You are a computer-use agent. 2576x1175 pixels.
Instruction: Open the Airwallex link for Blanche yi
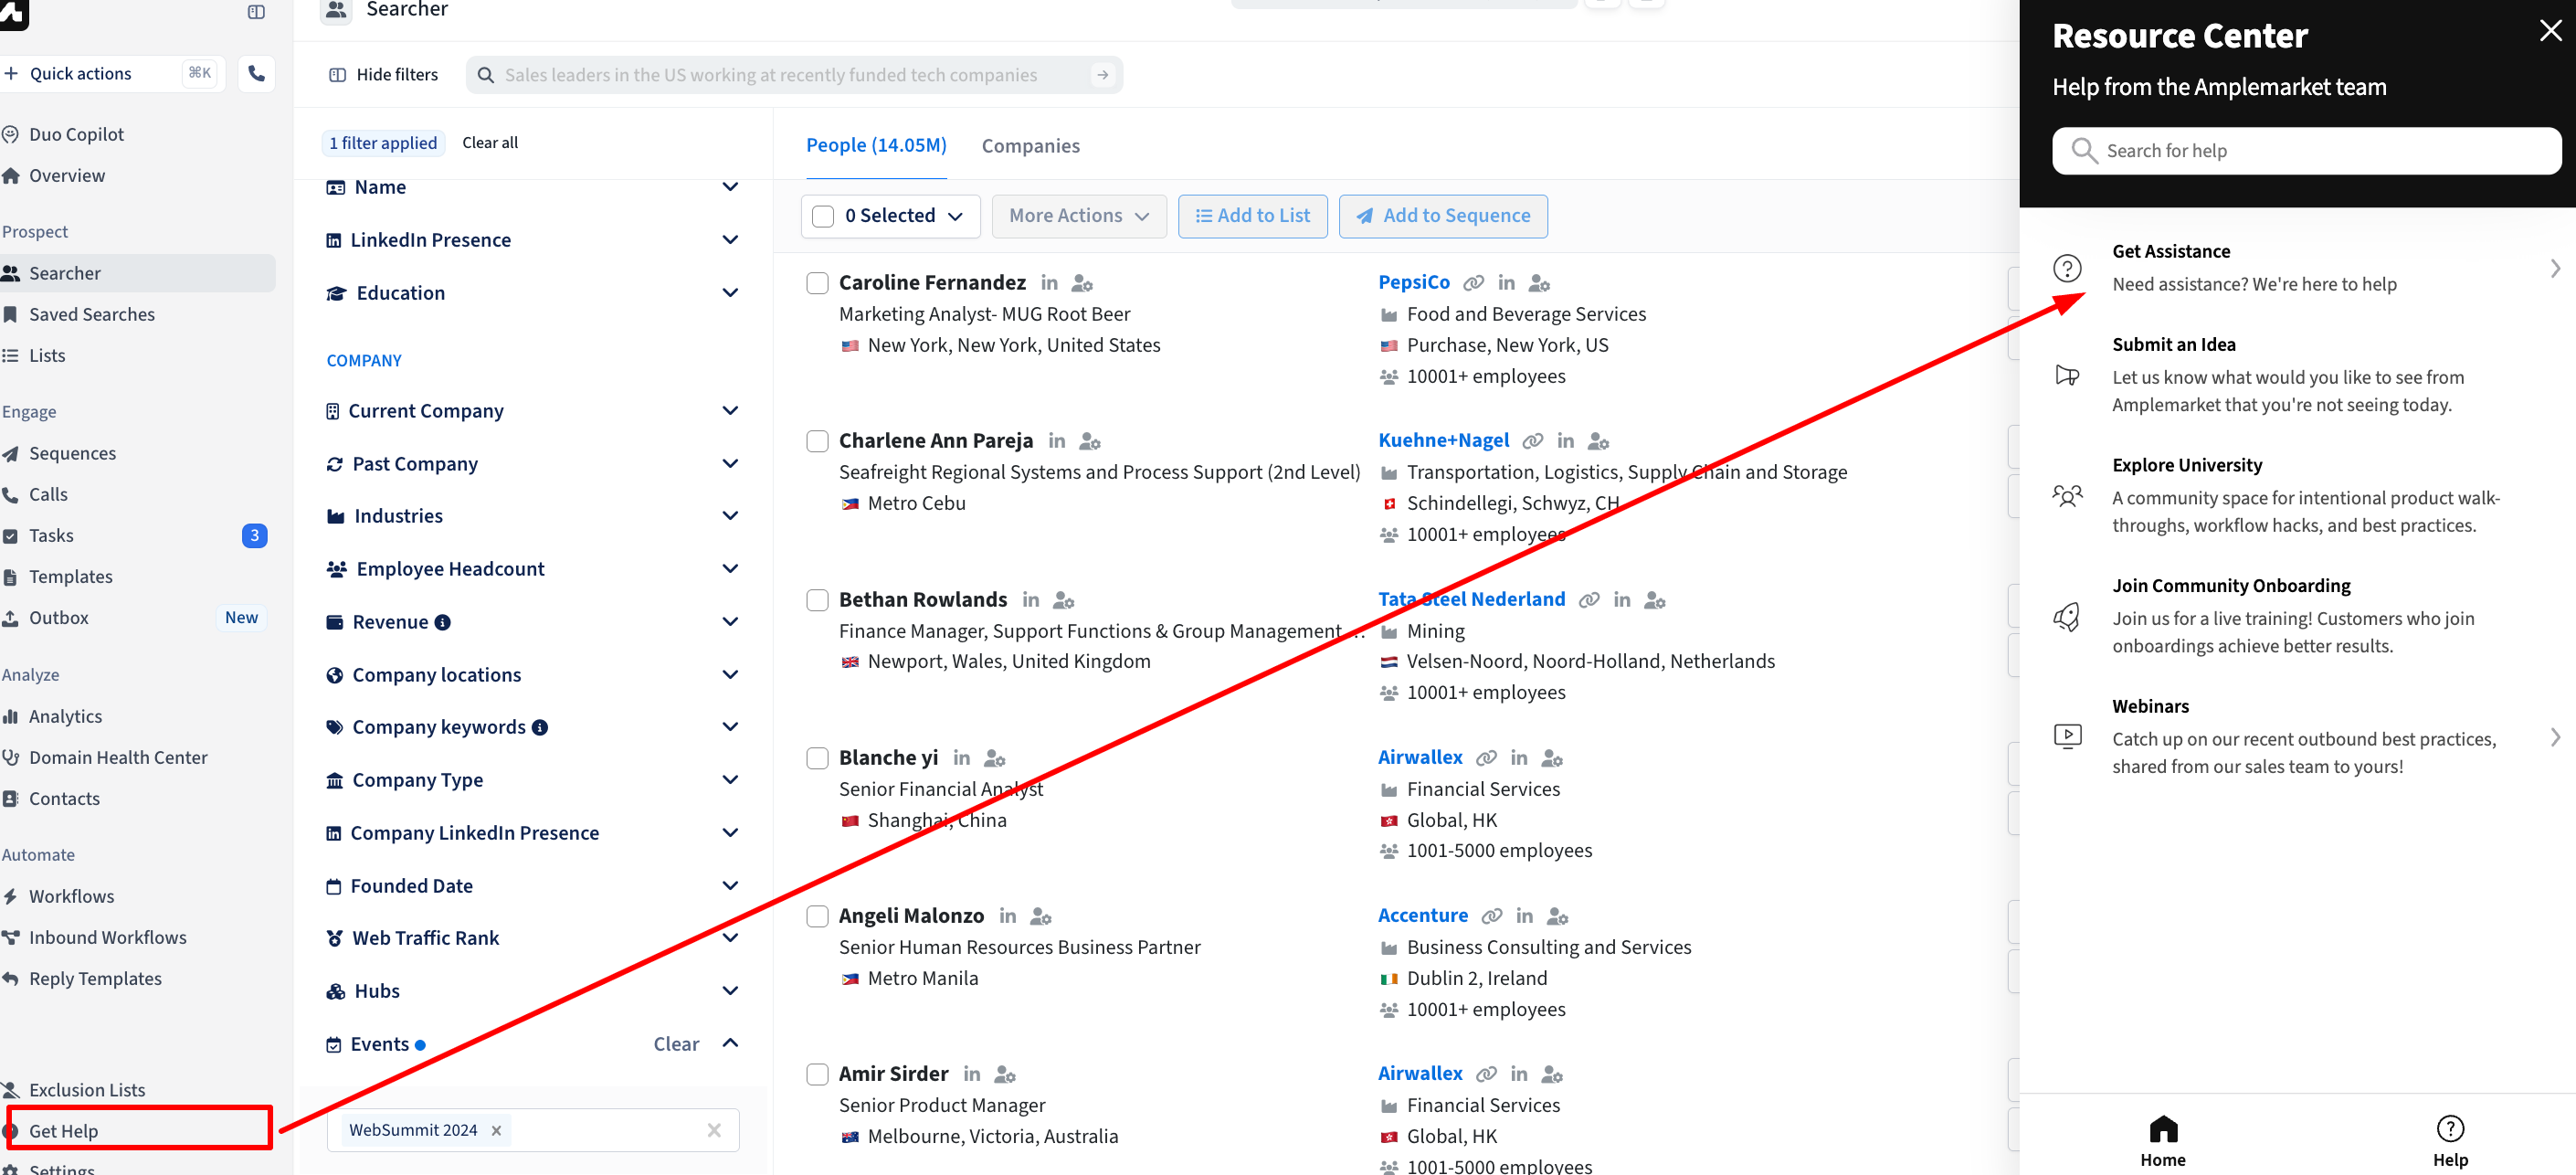[1419, 757]
